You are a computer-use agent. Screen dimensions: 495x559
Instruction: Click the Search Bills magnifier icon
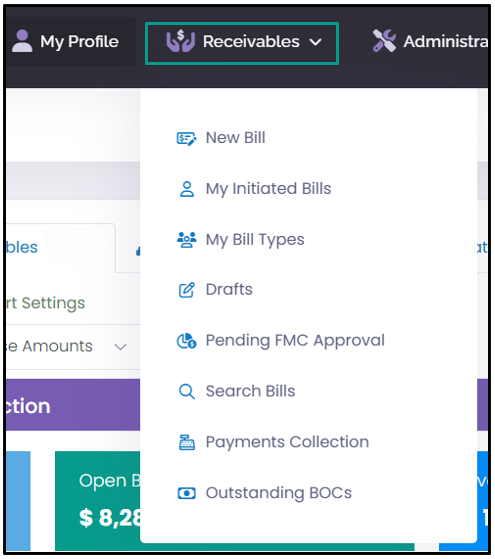click(x=187, y=391)
